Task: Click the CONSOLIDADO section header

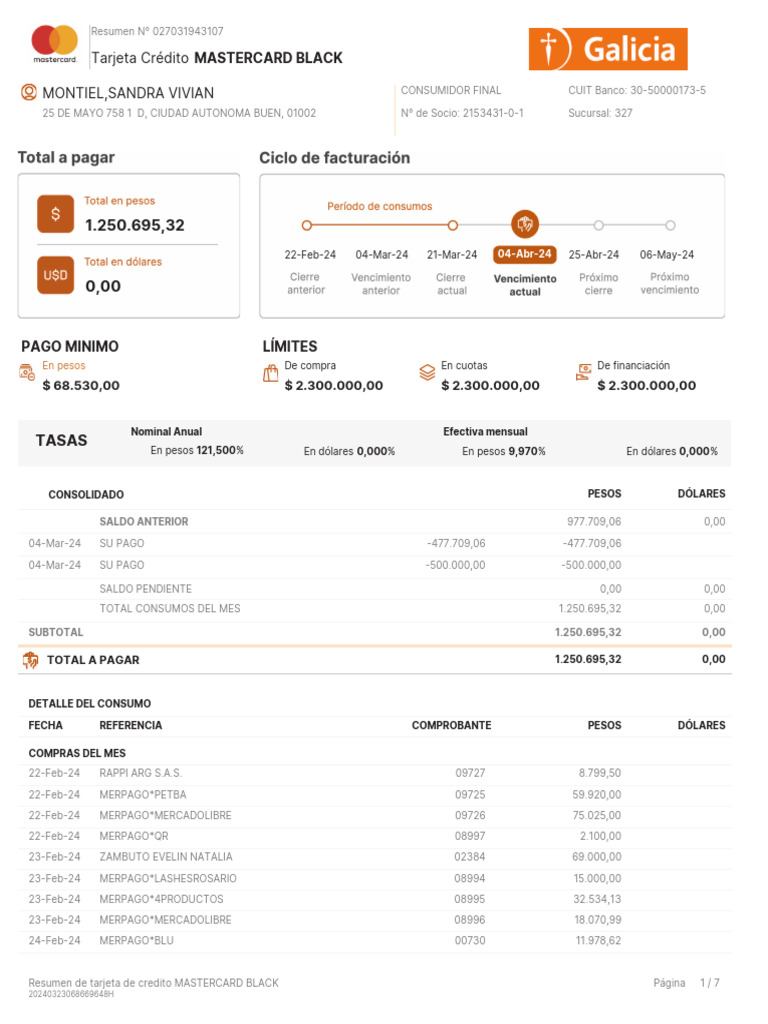Action: tap(86, 495)
